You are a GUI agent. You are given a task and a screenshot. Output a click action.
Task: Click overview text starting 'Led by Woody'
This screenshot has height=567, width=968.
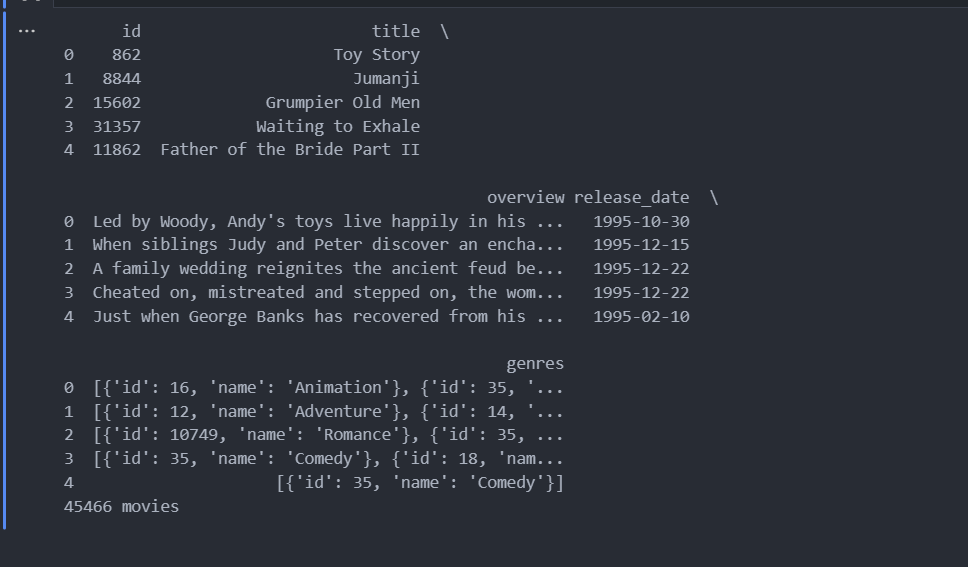328,222
